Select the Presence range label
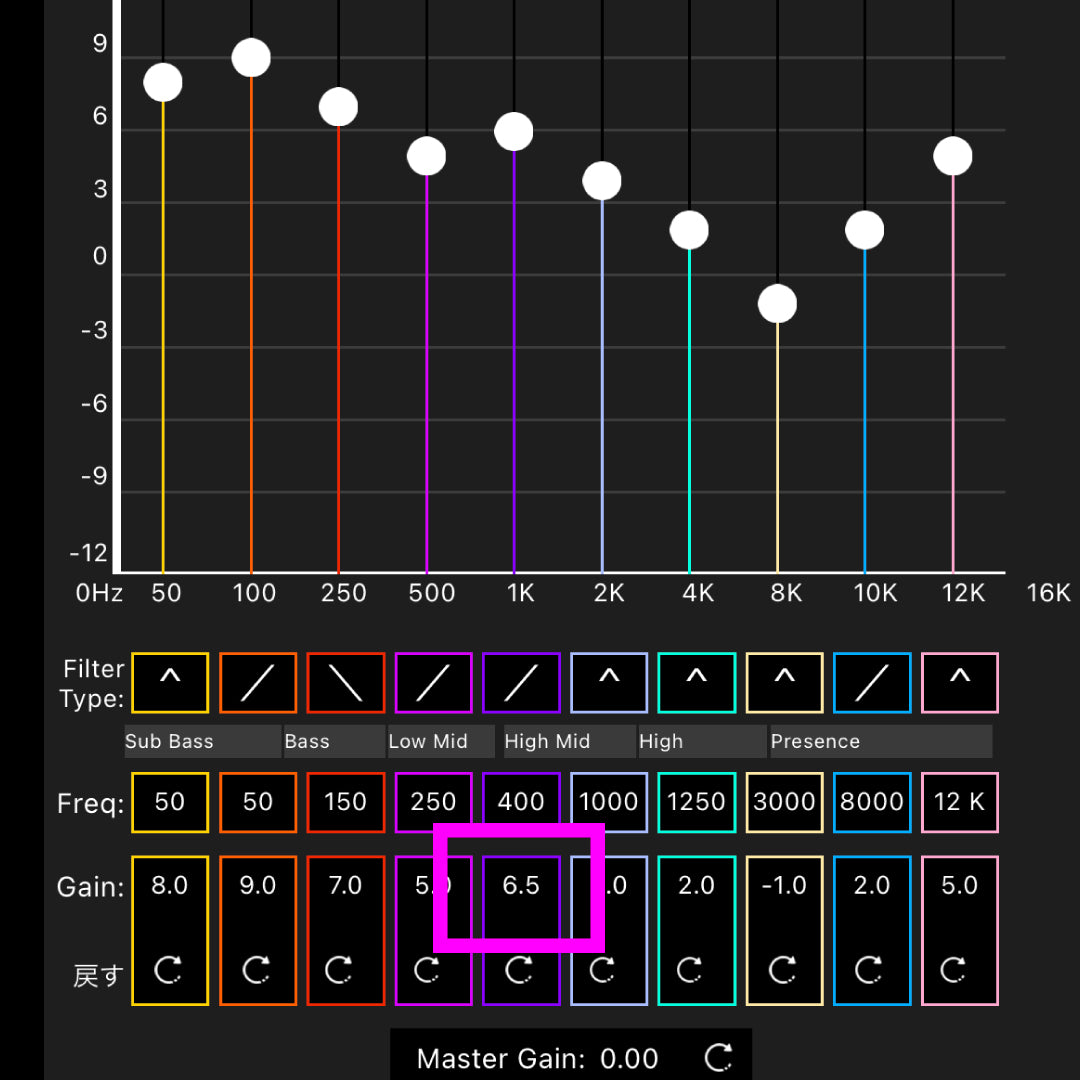This screenshot has width=1080, height=1080. (880, 741)
